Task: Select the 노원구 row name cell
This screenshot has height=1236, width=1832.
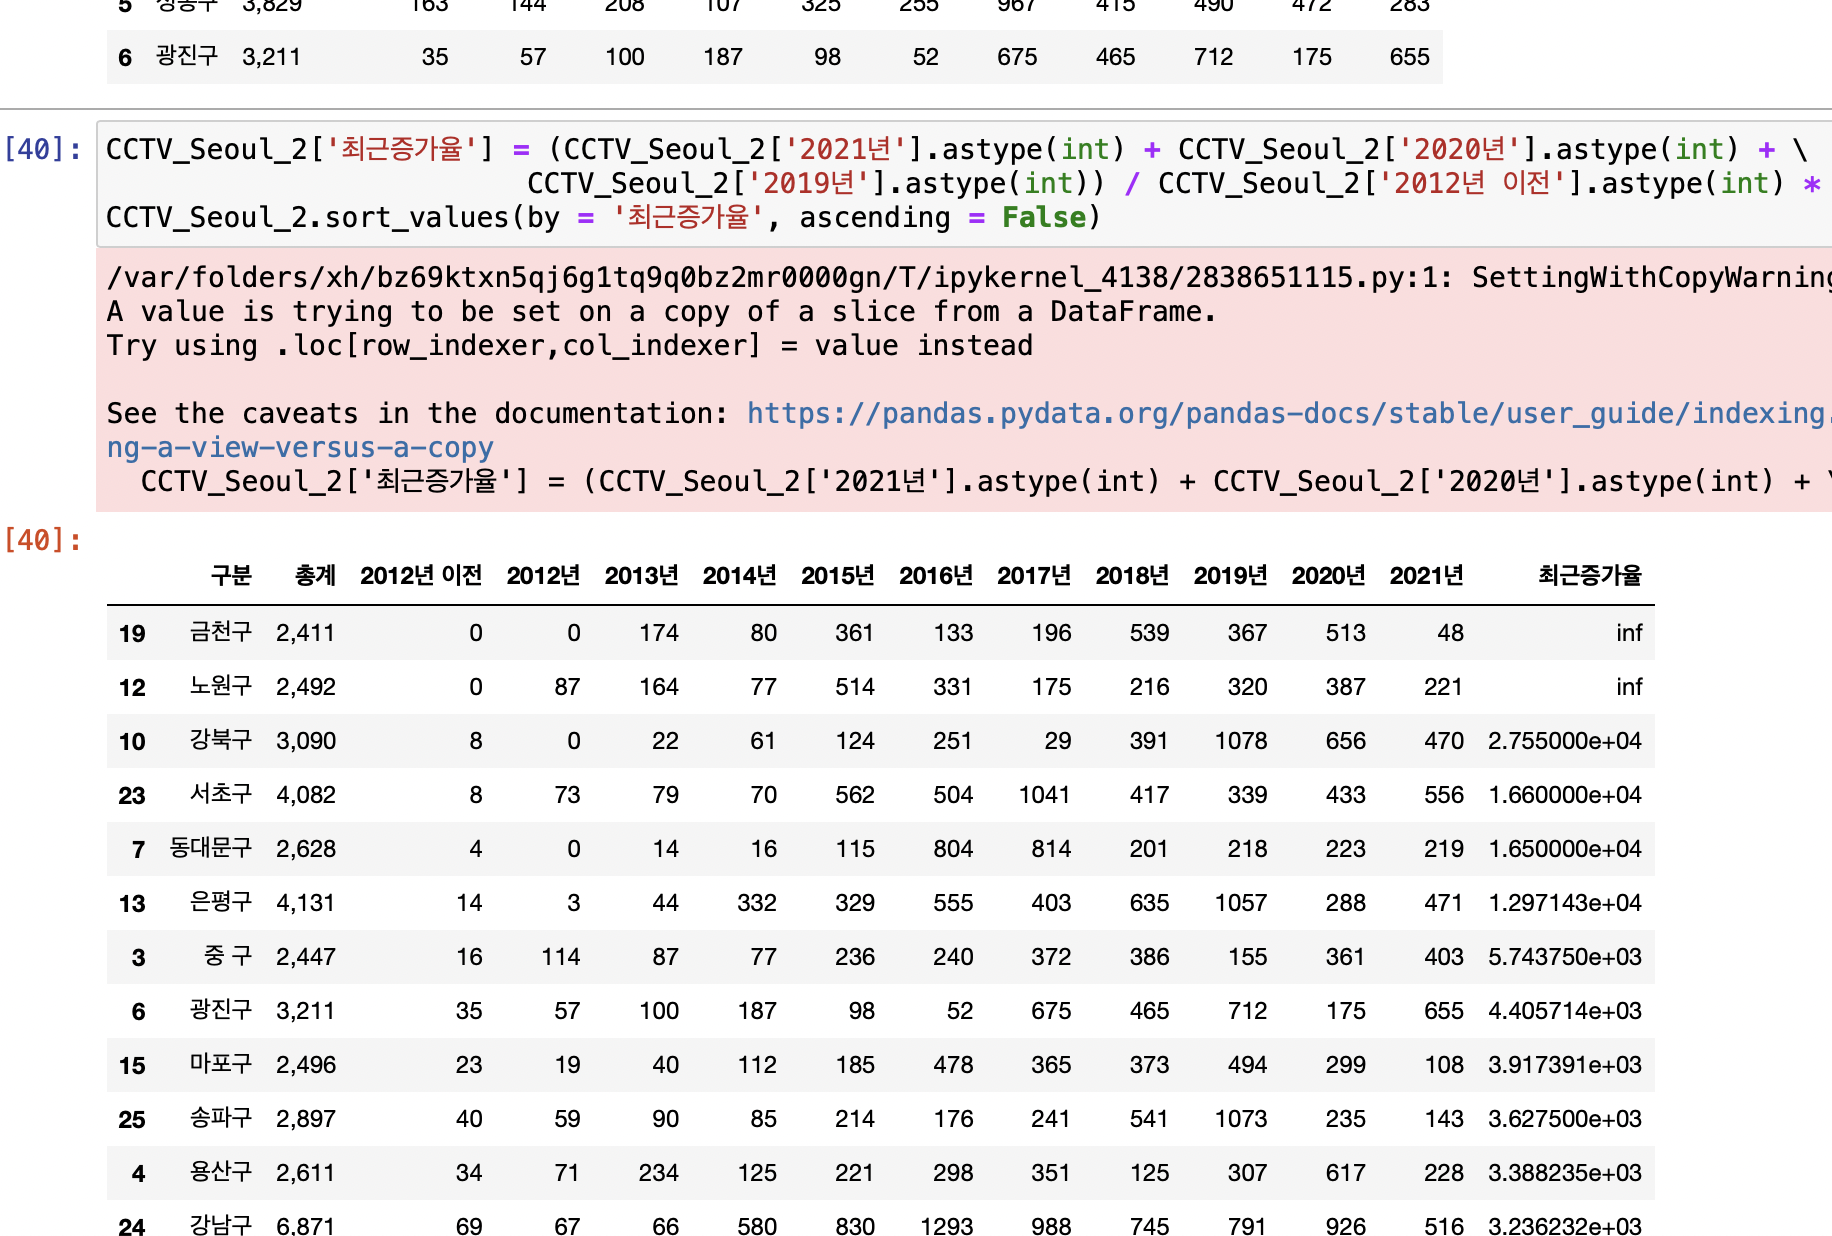Action: [221, 686]
